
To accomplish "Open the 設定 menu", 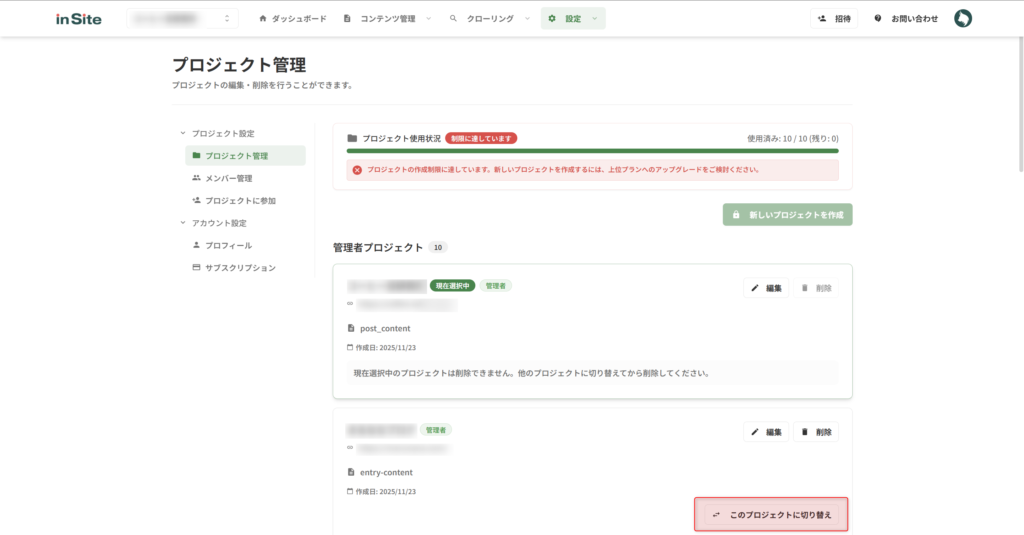I will 572,19.
